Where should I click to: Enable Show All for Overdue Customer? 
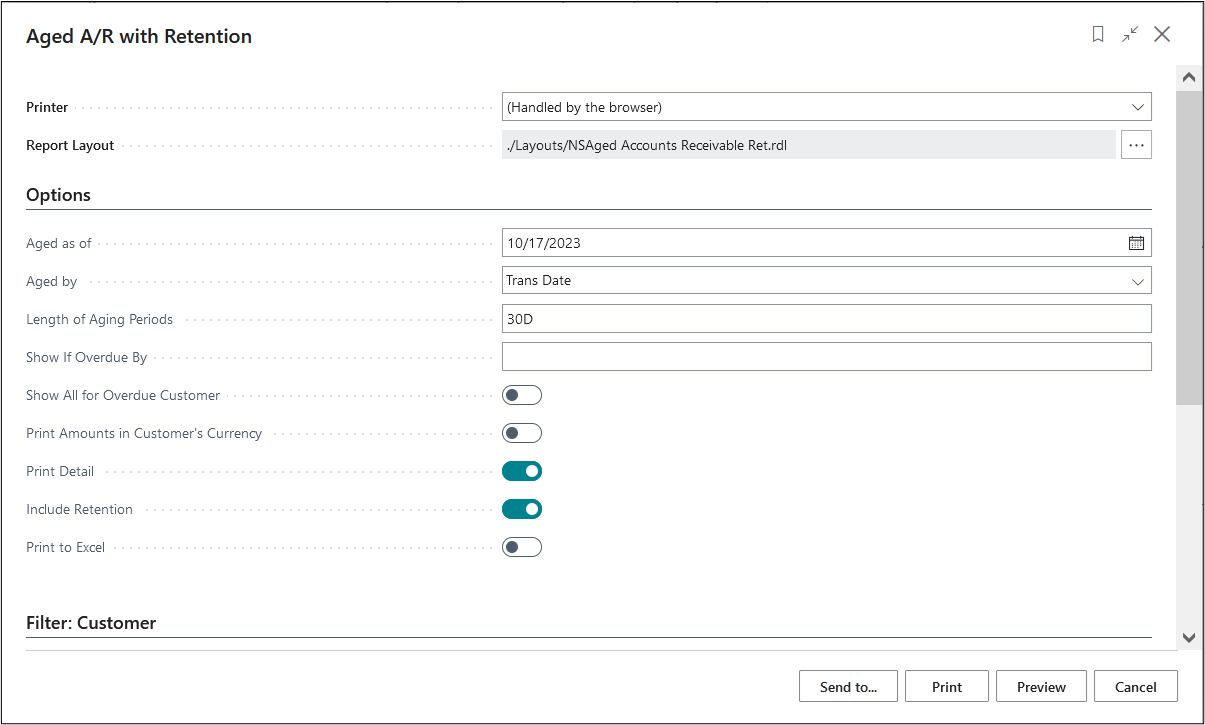[521, 395]
